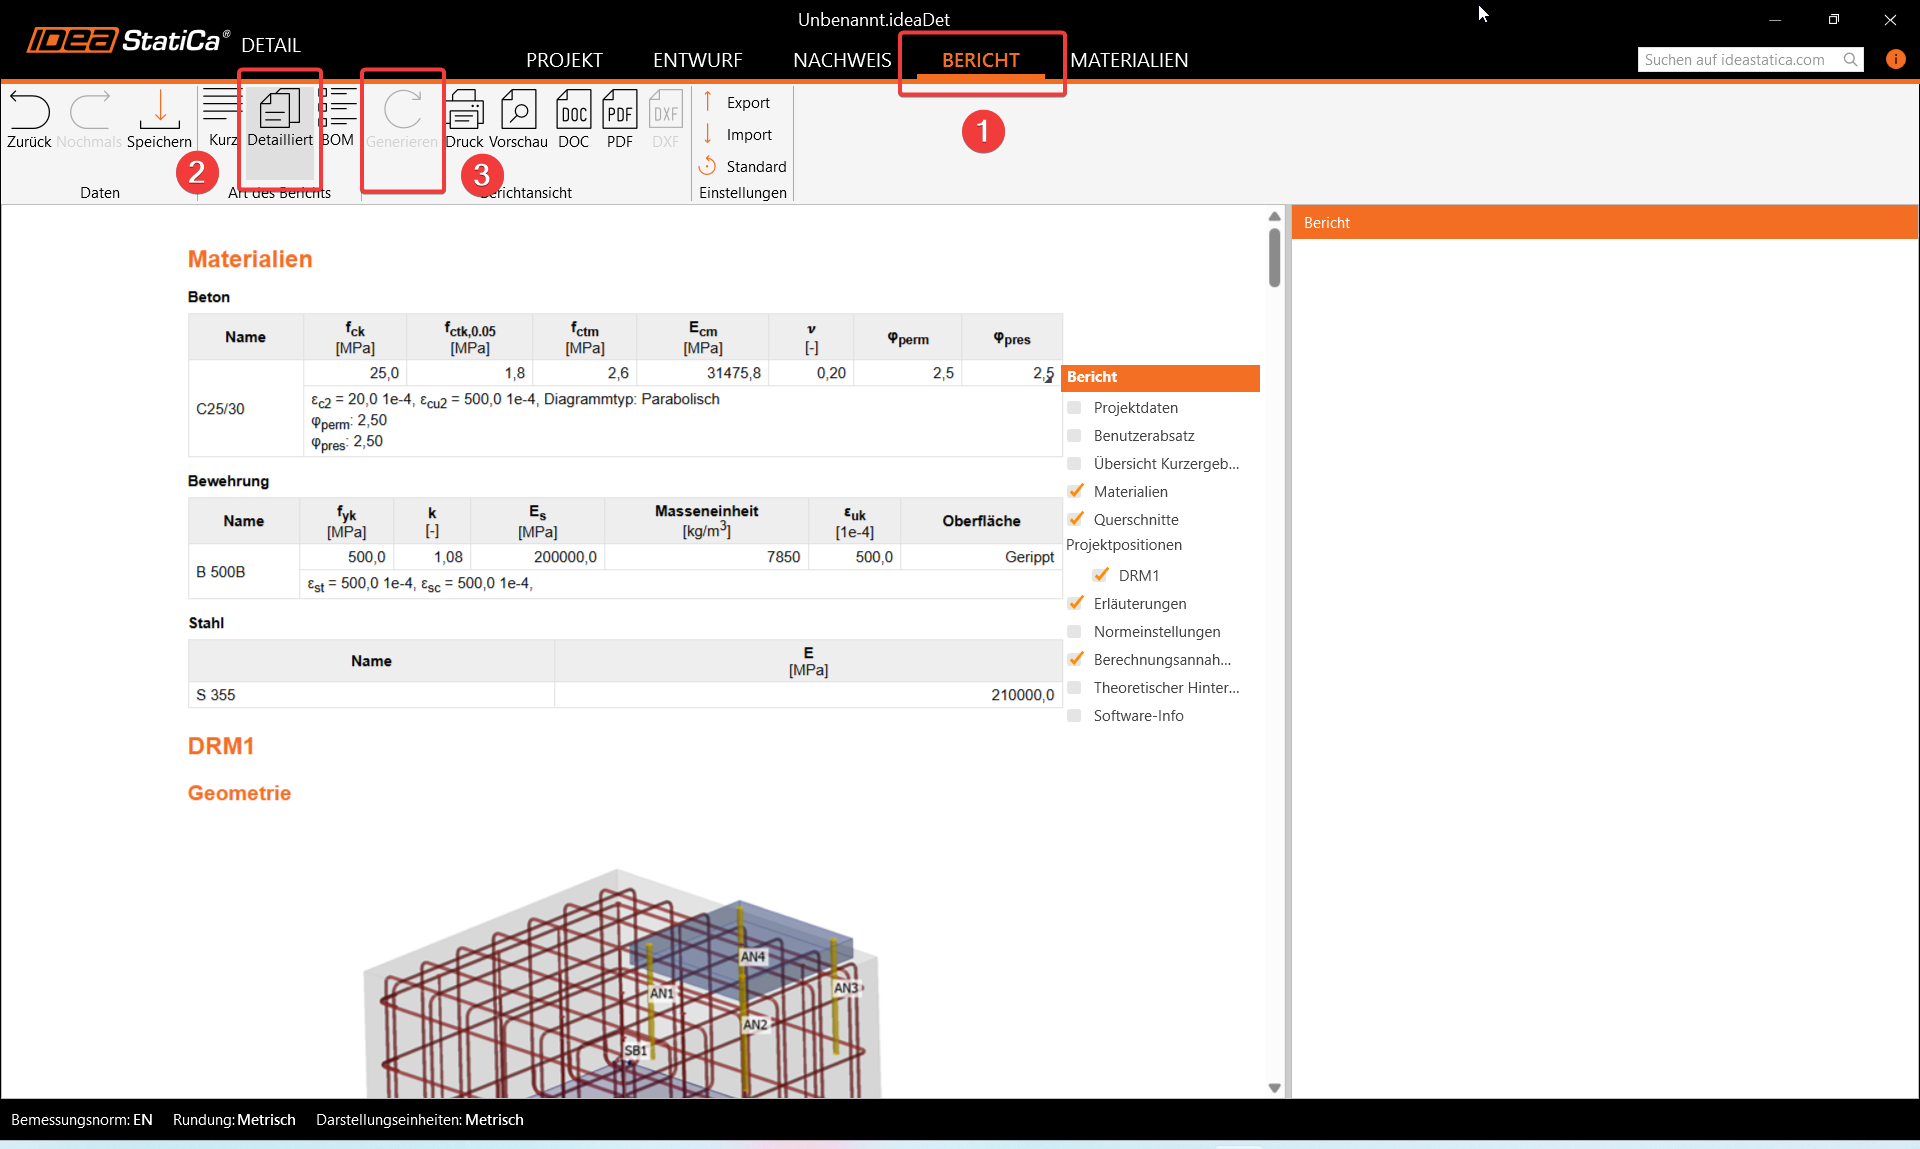This screenshot has height=1149, width=1920.
Task: Click the Export settings button
Action: pos(746,103)
